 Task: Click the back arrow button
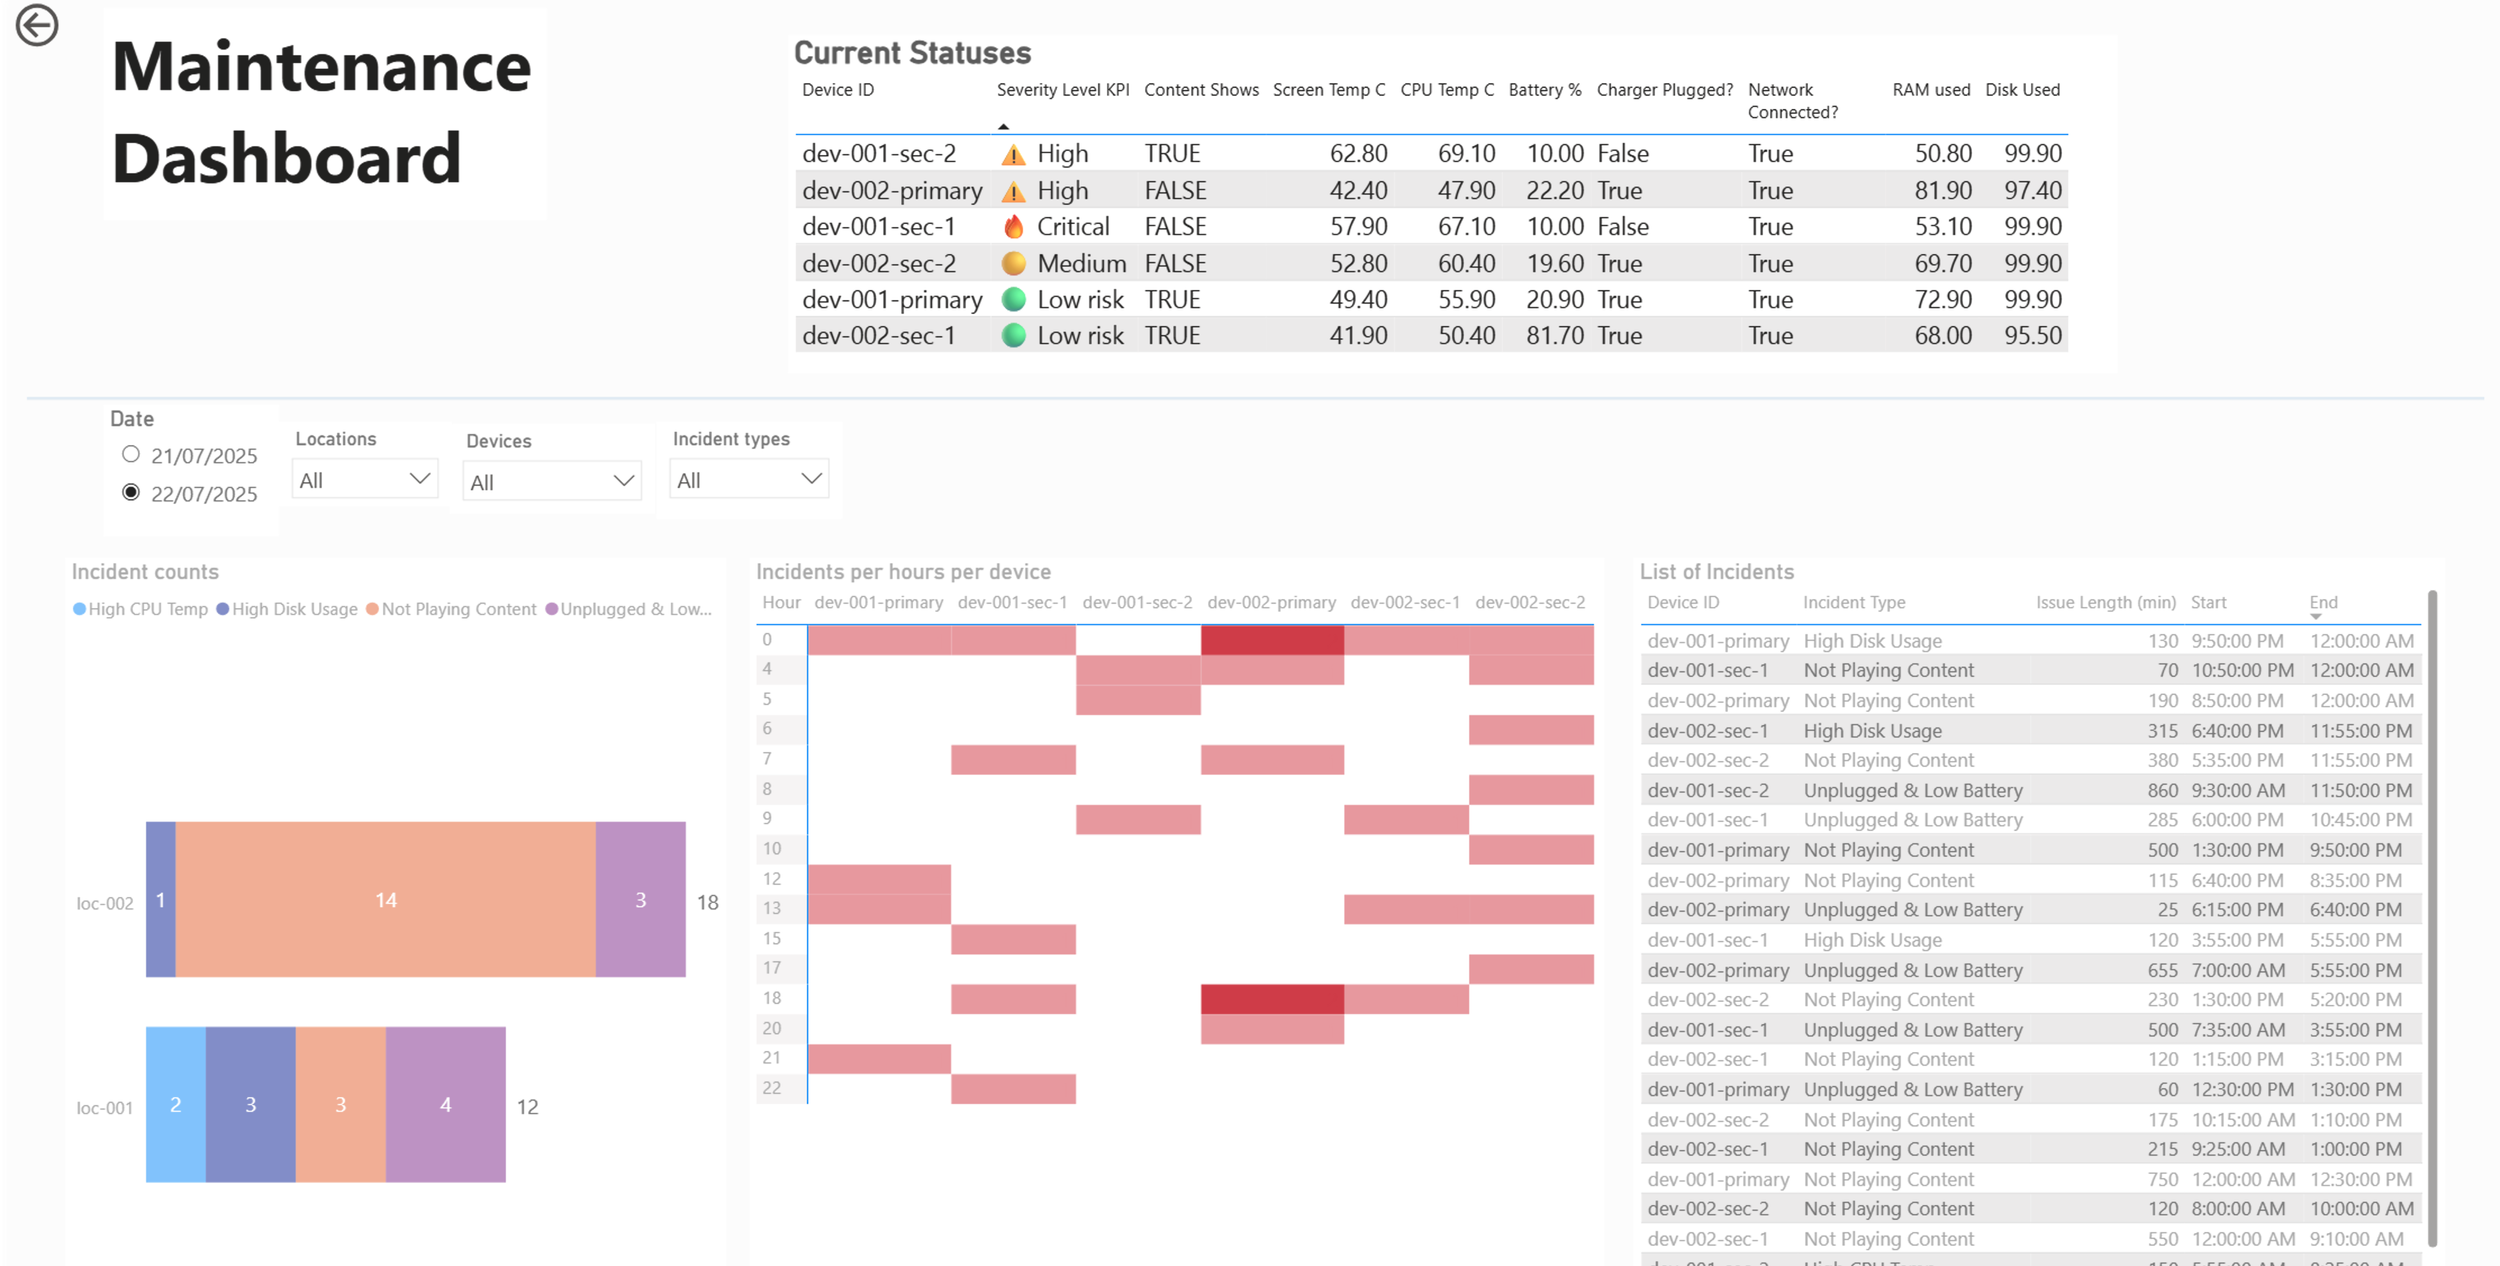37,25
